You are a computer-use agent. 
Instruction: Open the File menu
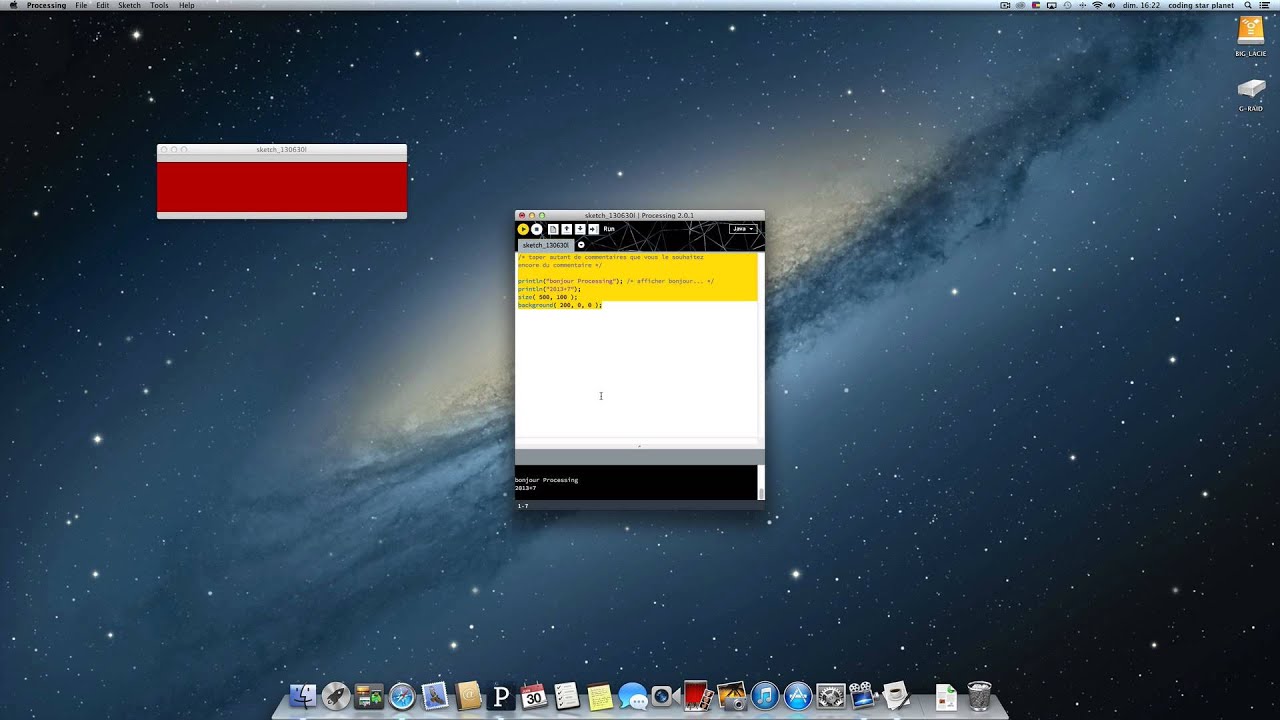(x=81, y=5)
